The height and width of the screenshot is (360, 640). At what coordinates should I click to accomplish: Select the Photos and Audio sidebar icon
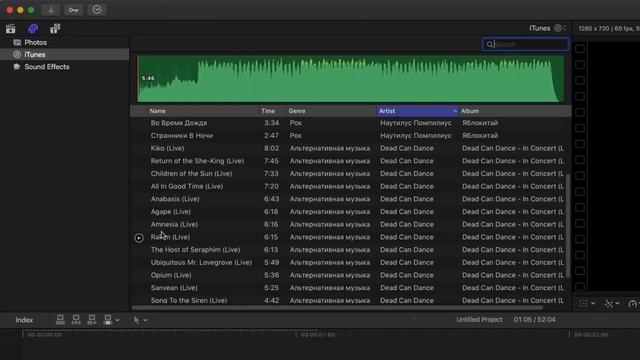coord(33,29)
